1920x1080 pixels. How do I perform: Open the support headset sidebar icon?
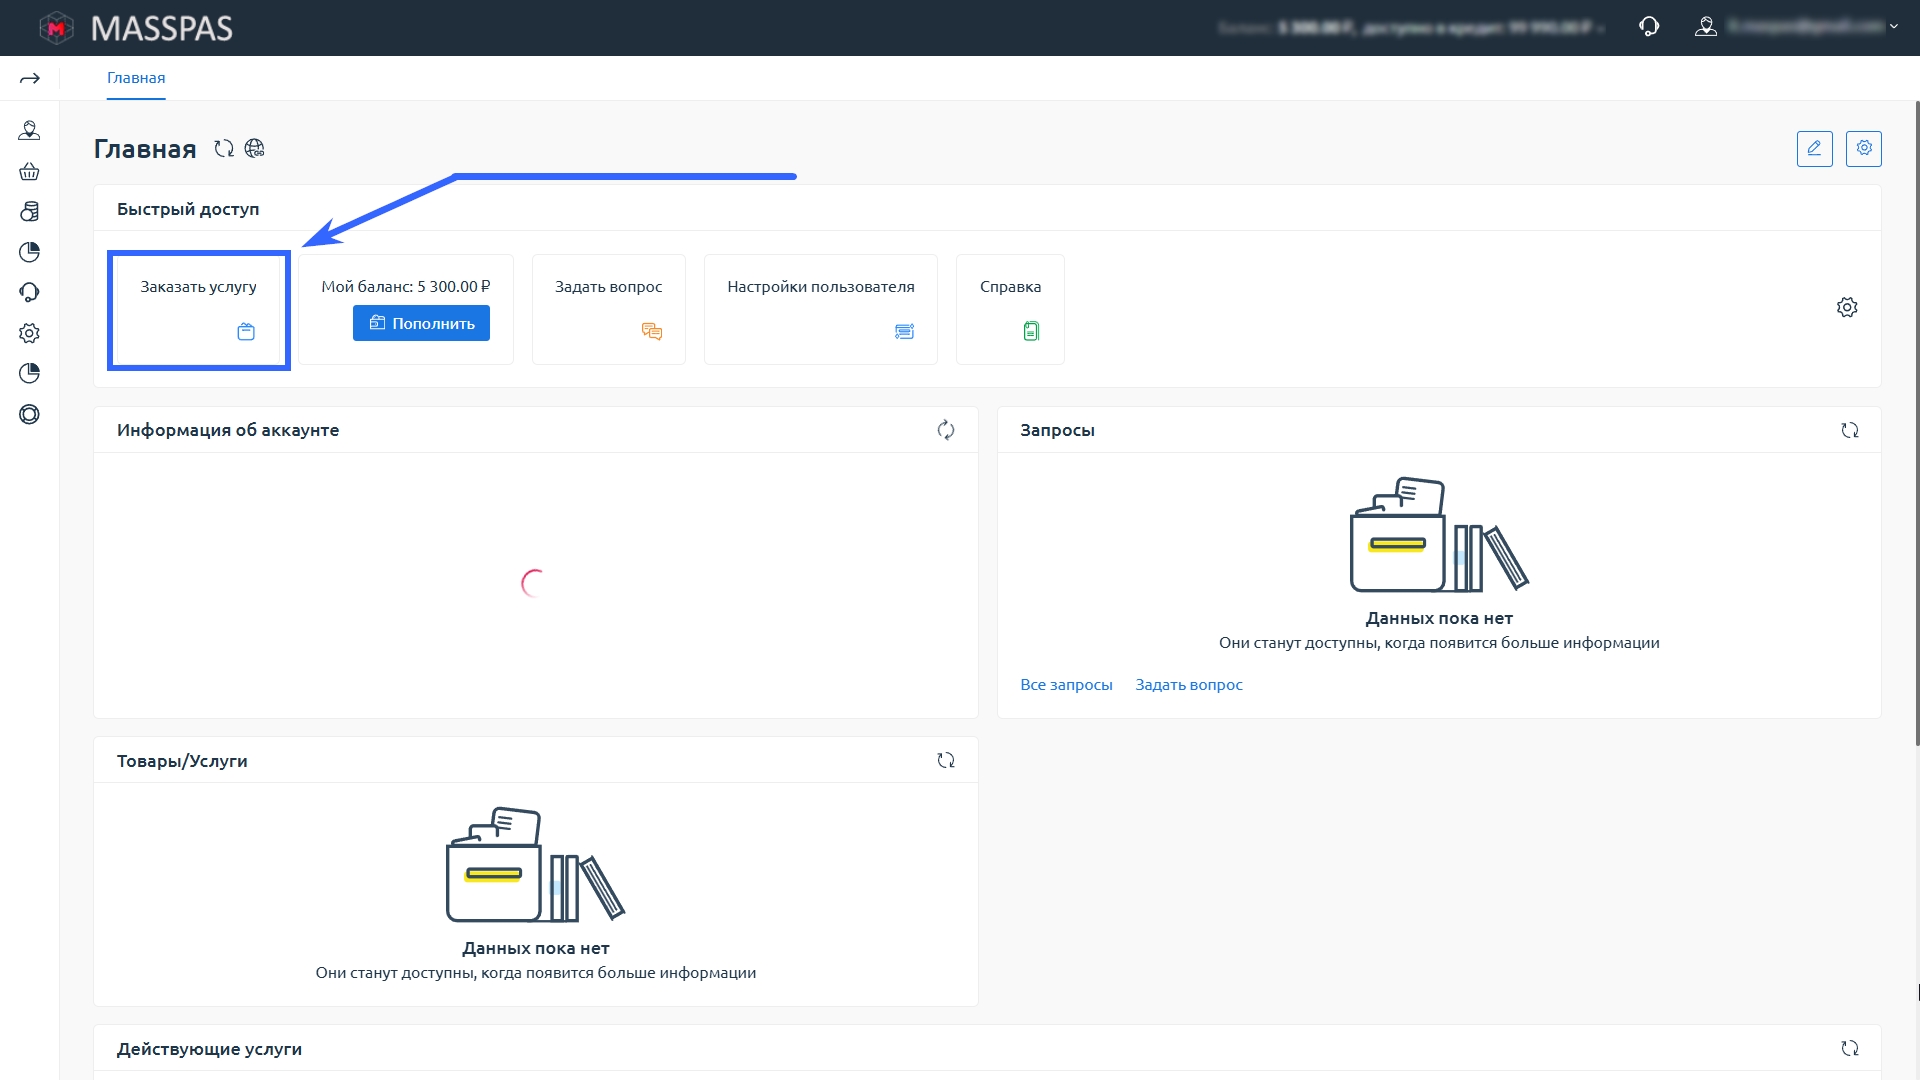[29, 292]
